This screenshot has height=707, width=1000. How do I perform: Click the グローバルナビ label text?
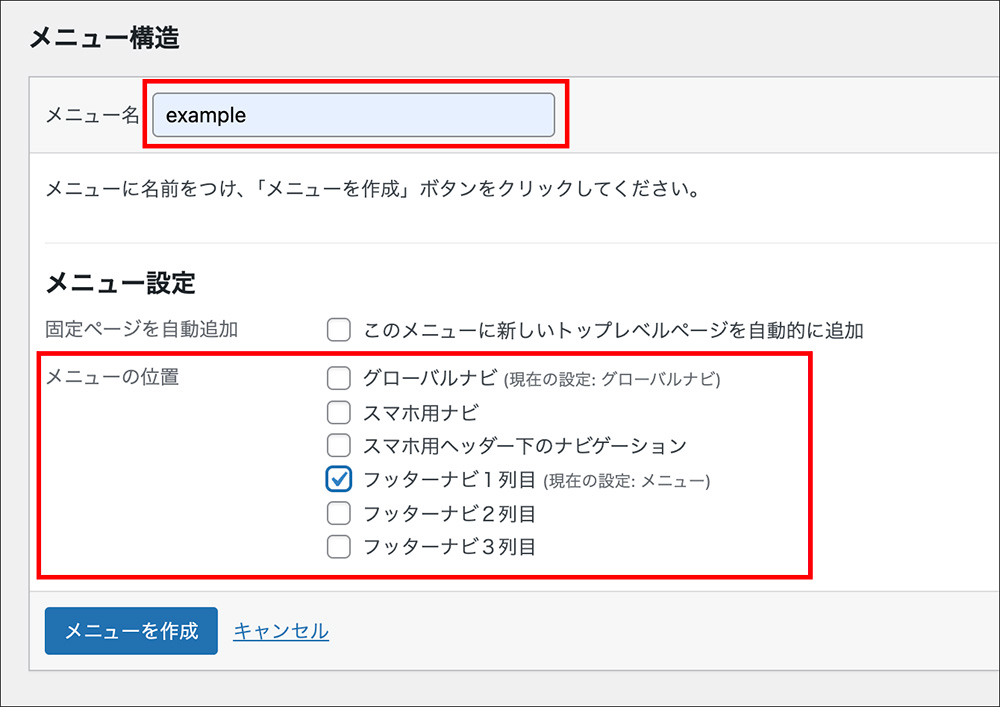pyautogui.click(x=430, y=378)
